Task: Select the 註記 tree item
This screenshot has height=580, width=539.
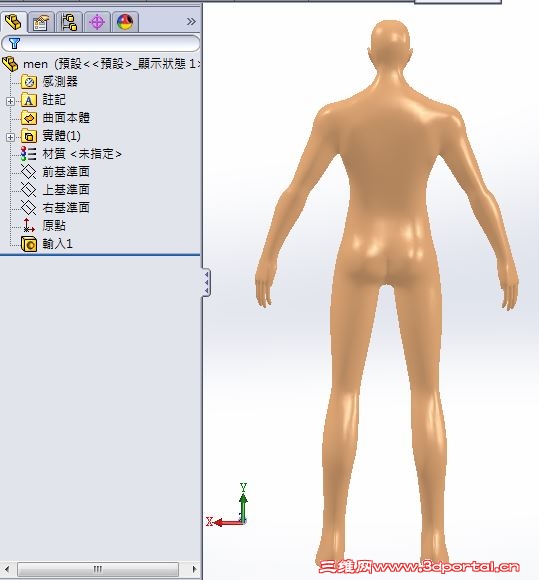Action: (54, 100)
